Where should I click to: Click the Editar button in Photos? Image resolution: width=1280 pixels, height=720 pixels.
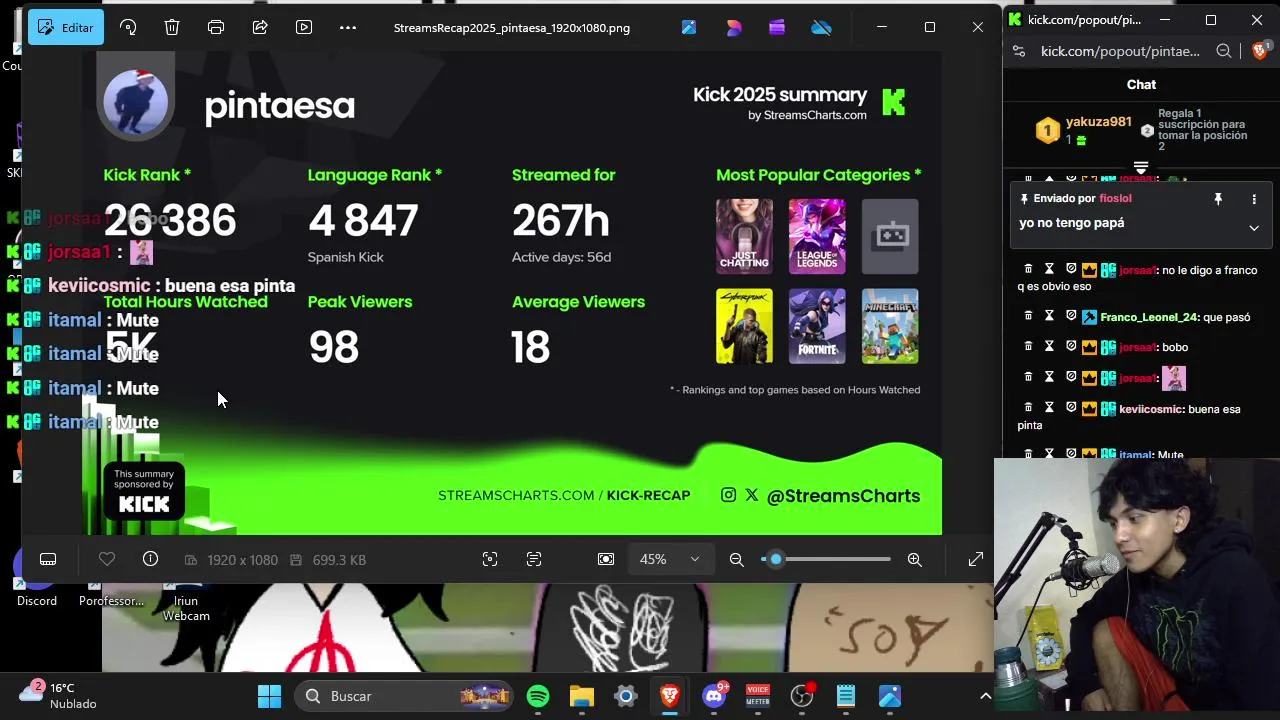(66, 27)
